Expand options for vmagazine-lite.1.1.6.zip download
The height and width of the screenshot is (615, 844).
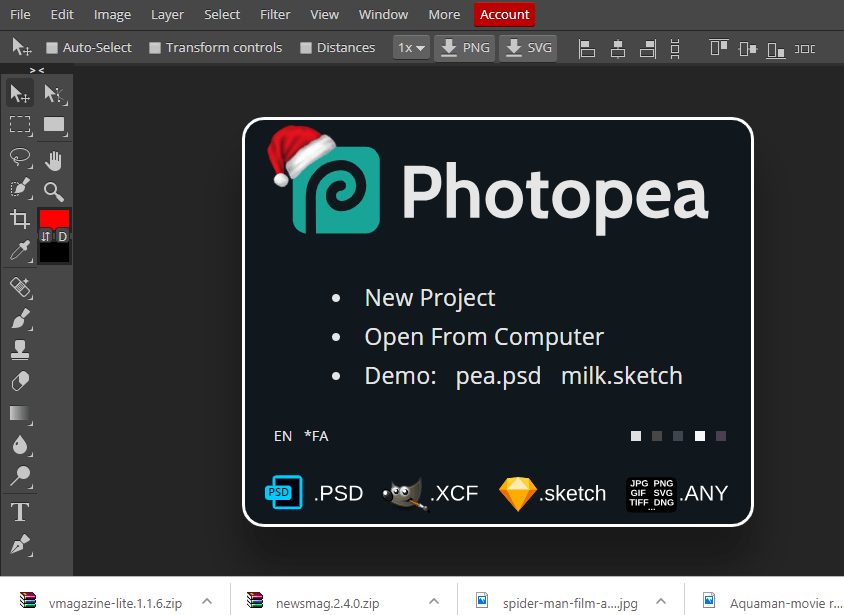tap(207, 601)
